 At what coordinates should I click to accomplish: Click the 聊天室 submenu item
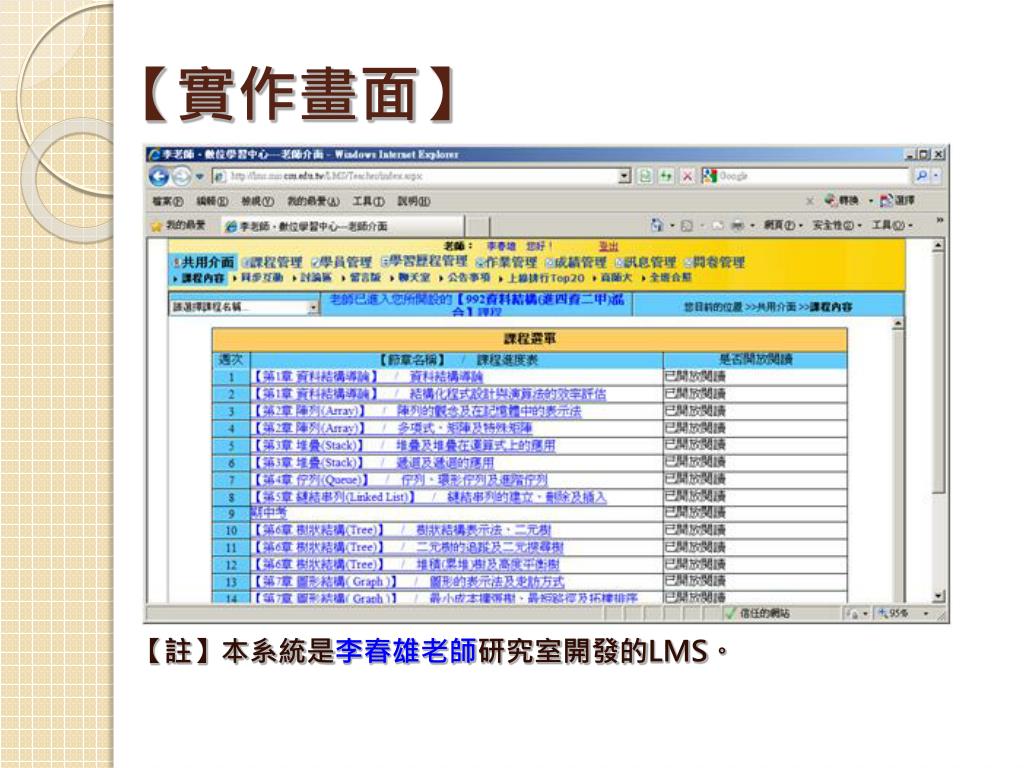tap(414, 278)
